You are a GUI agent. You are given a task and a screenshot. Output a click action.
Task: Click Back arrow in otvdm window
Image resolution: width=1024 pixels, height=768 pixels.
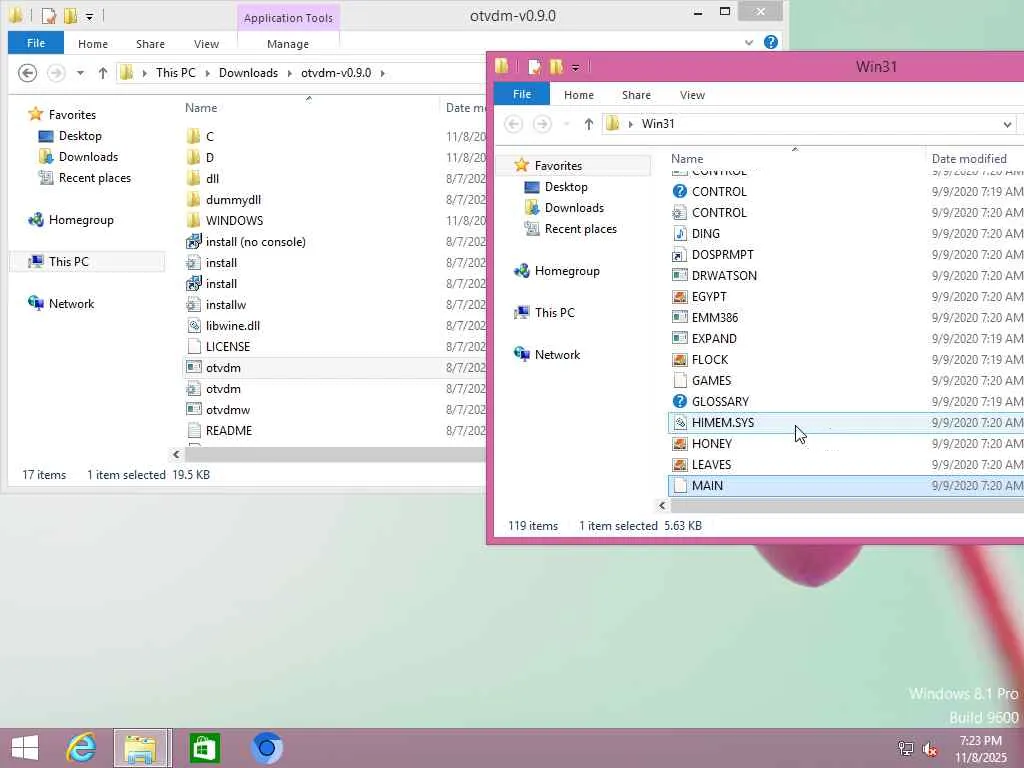tap(27, 72)
